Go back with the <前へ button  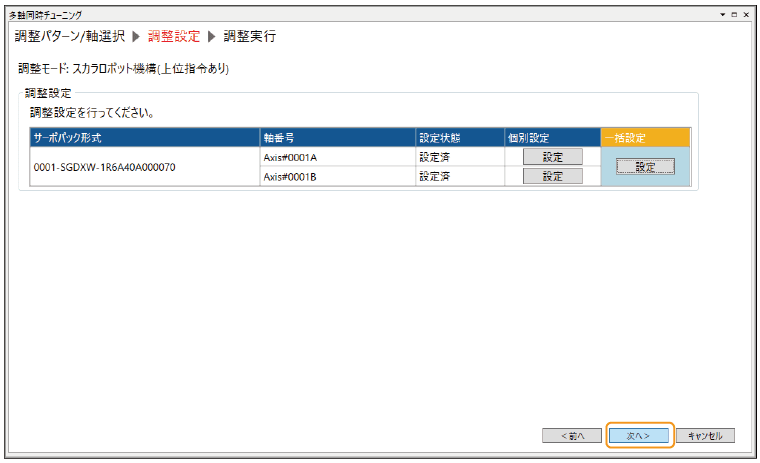(x=571, y=436)
